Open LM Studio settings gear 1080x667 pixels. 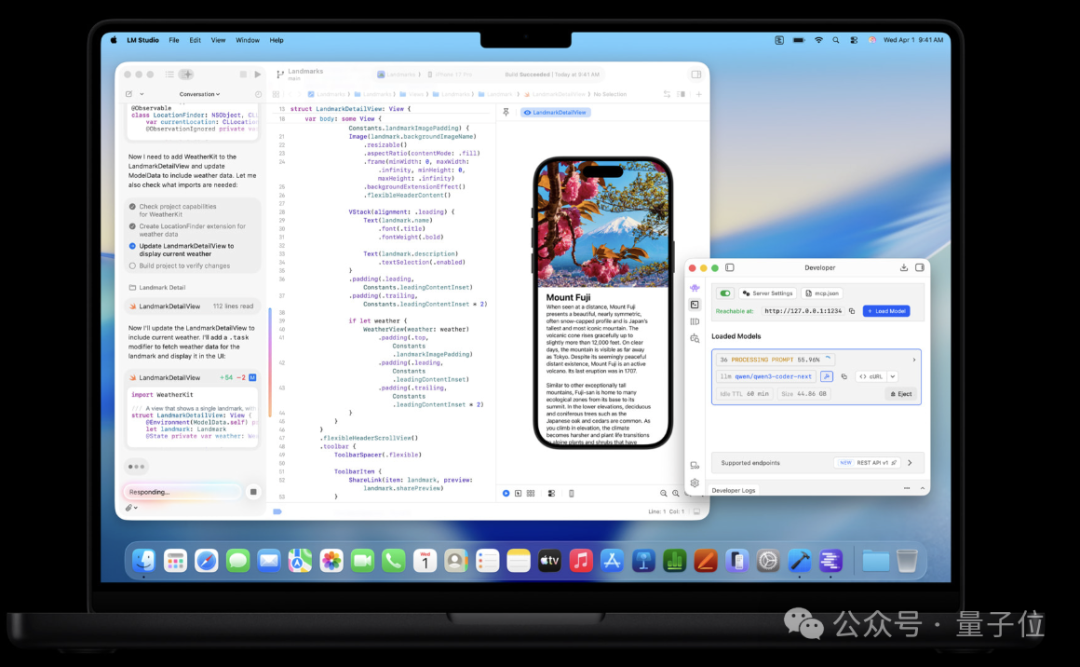[x=695, y=483]
